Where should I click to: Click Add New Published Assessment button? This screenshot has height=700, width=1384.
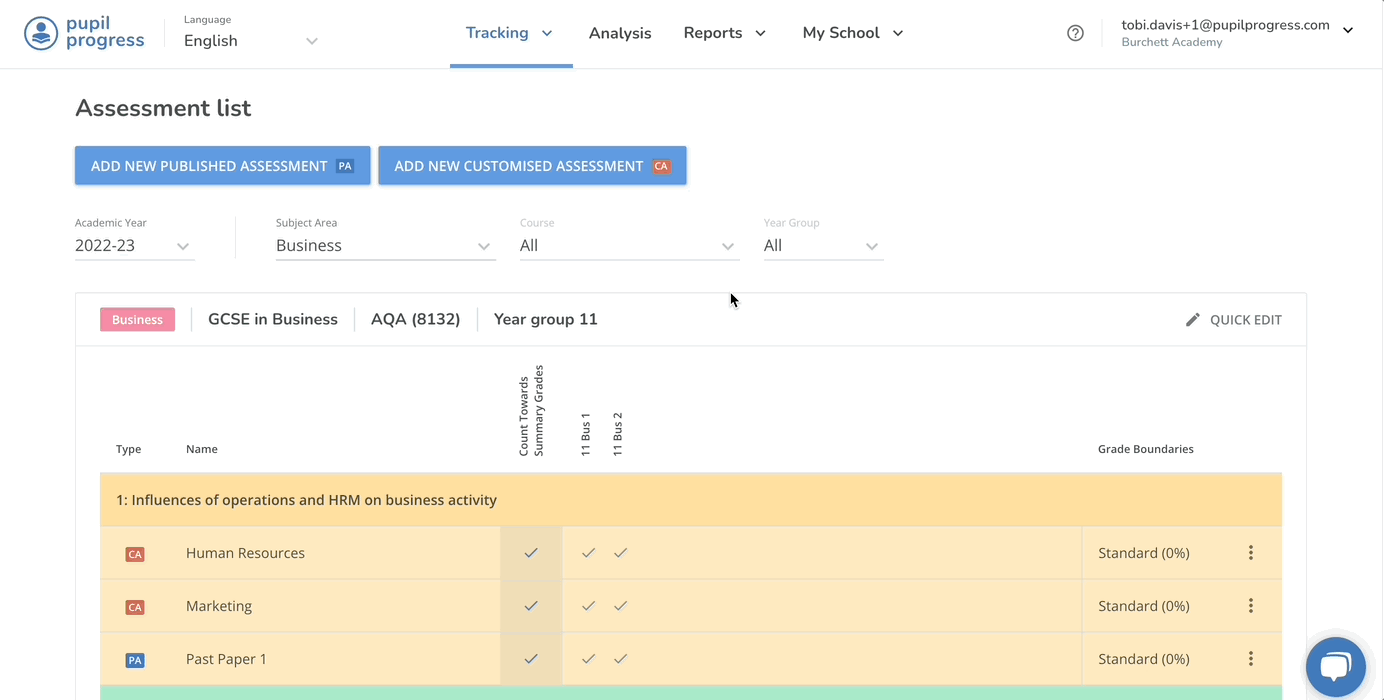(x=222, y=166)
